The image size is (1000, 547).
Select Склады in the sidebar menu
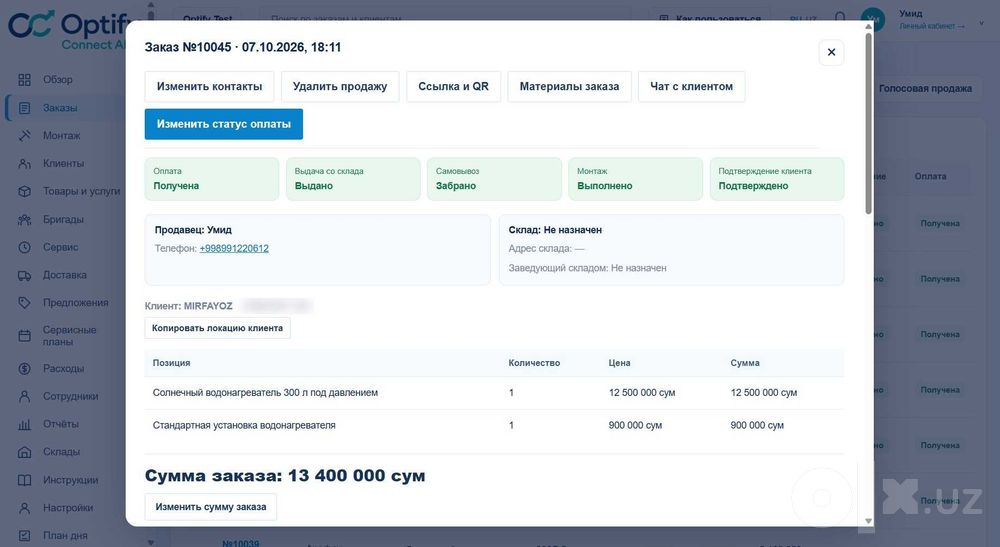pos(61,451)
